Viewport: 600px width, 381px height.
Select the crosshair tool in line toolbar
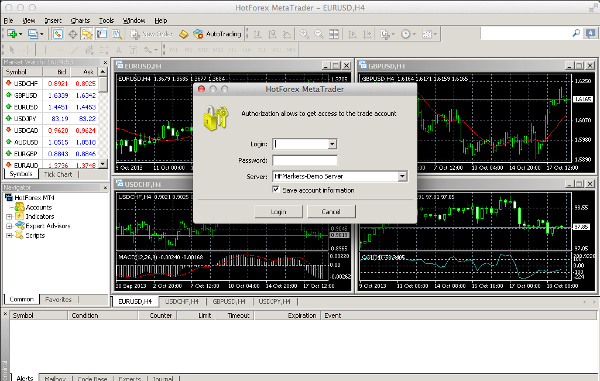[27, 50]
